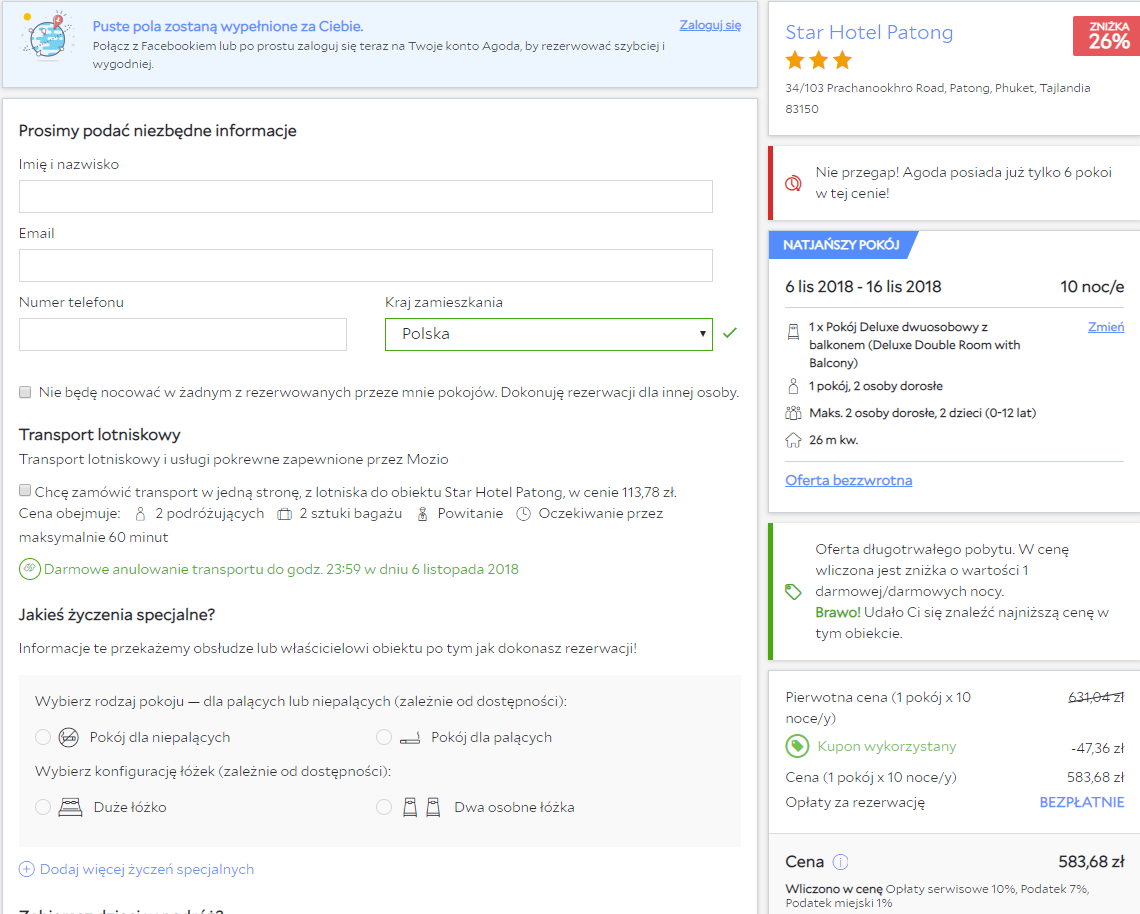The height and width of the screenshot is (914, 1140).
Task: Select Pokój dla palących radio button
Action: [384, 737]
